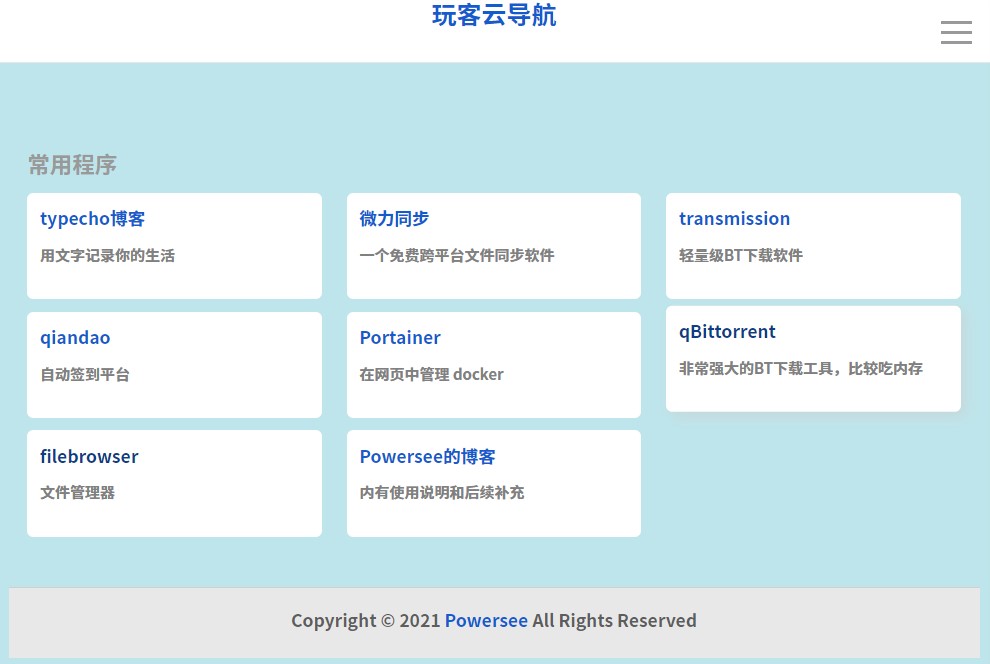Click the description 一个免费跨平台文件同步软件
This screenshot has height=664, width=990.
(x=457, y=256)
